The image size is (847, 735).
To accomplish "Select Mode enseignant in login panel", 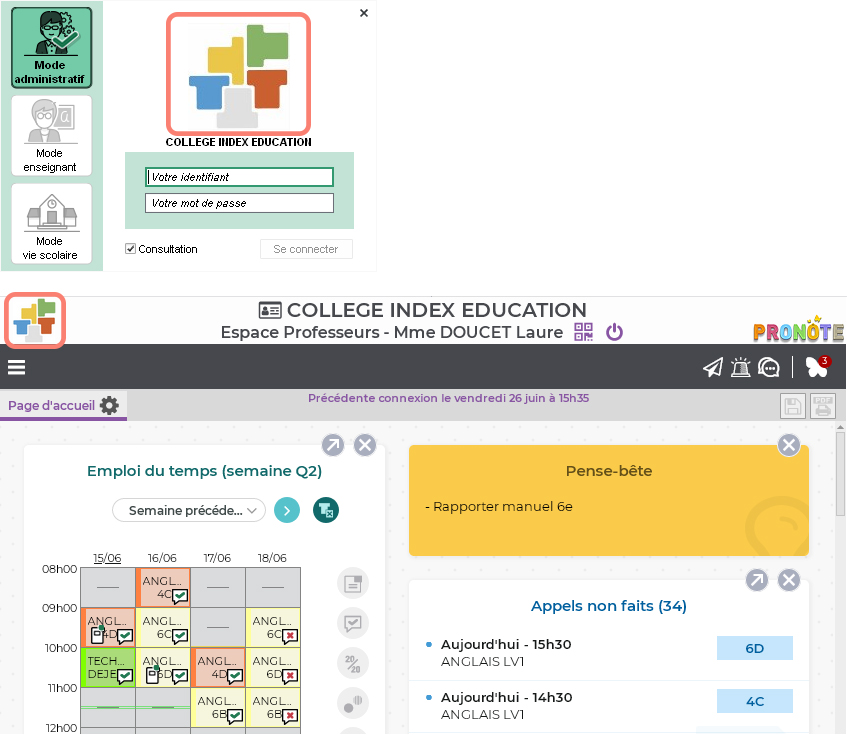I will tap(51, 136).
